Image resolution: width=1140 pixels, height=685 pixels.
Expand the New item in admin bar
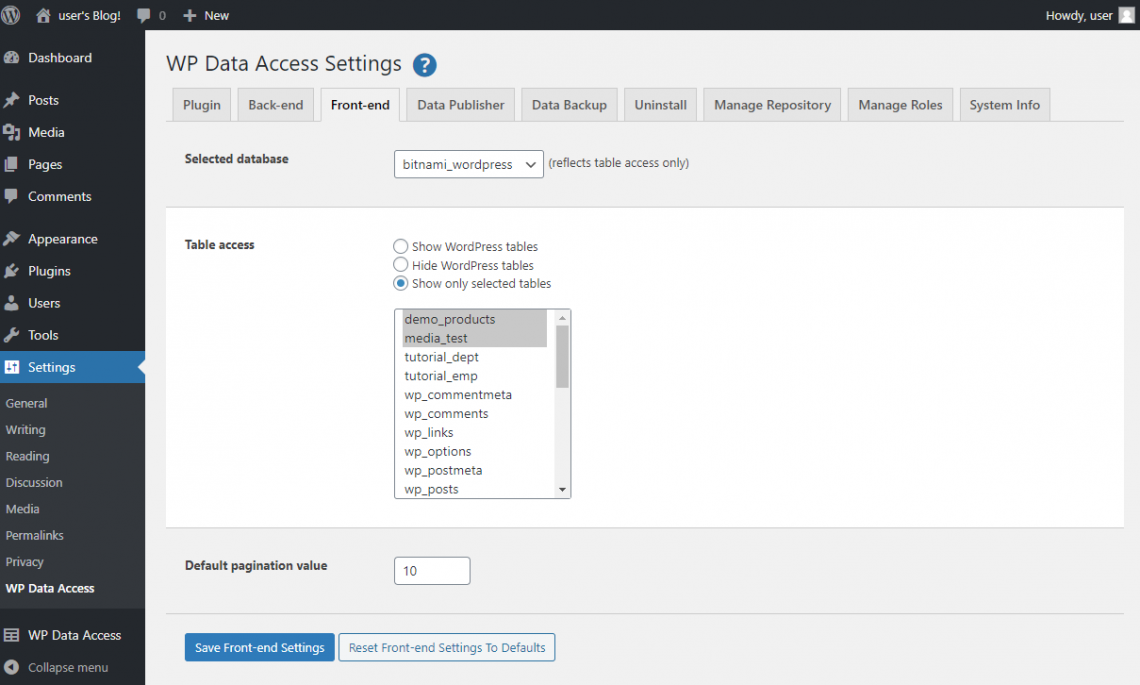coord(205,15)
